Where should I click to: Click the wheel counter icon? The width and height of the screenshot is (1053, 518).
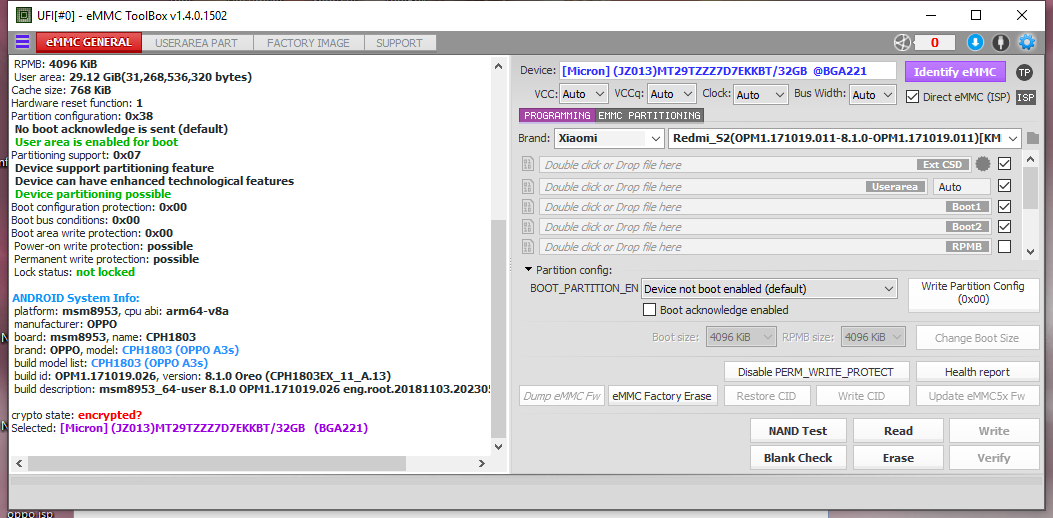tap(903, 43)
